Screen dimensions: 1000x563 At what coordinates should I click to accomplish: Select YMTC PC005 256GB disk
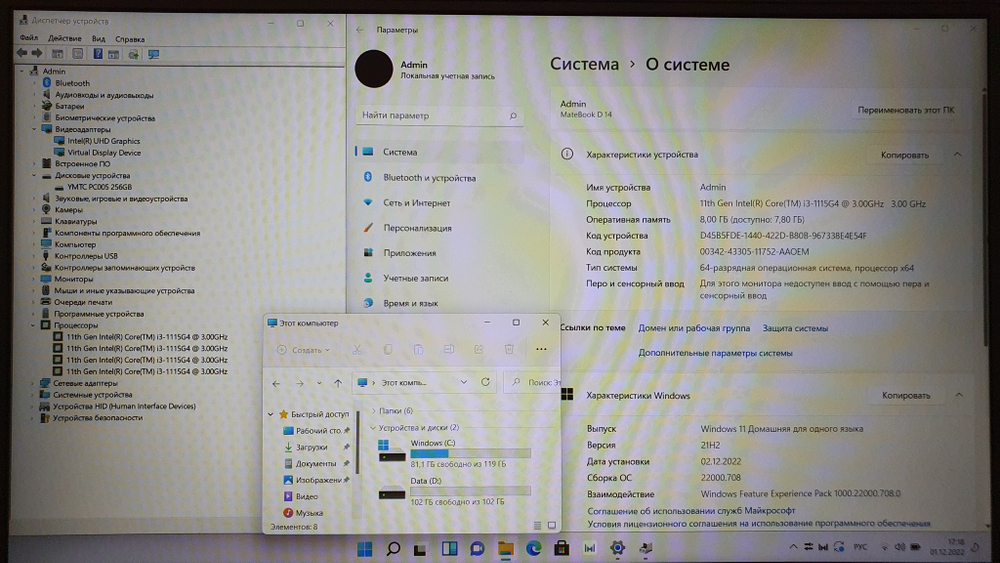click(x=99, y=187)
